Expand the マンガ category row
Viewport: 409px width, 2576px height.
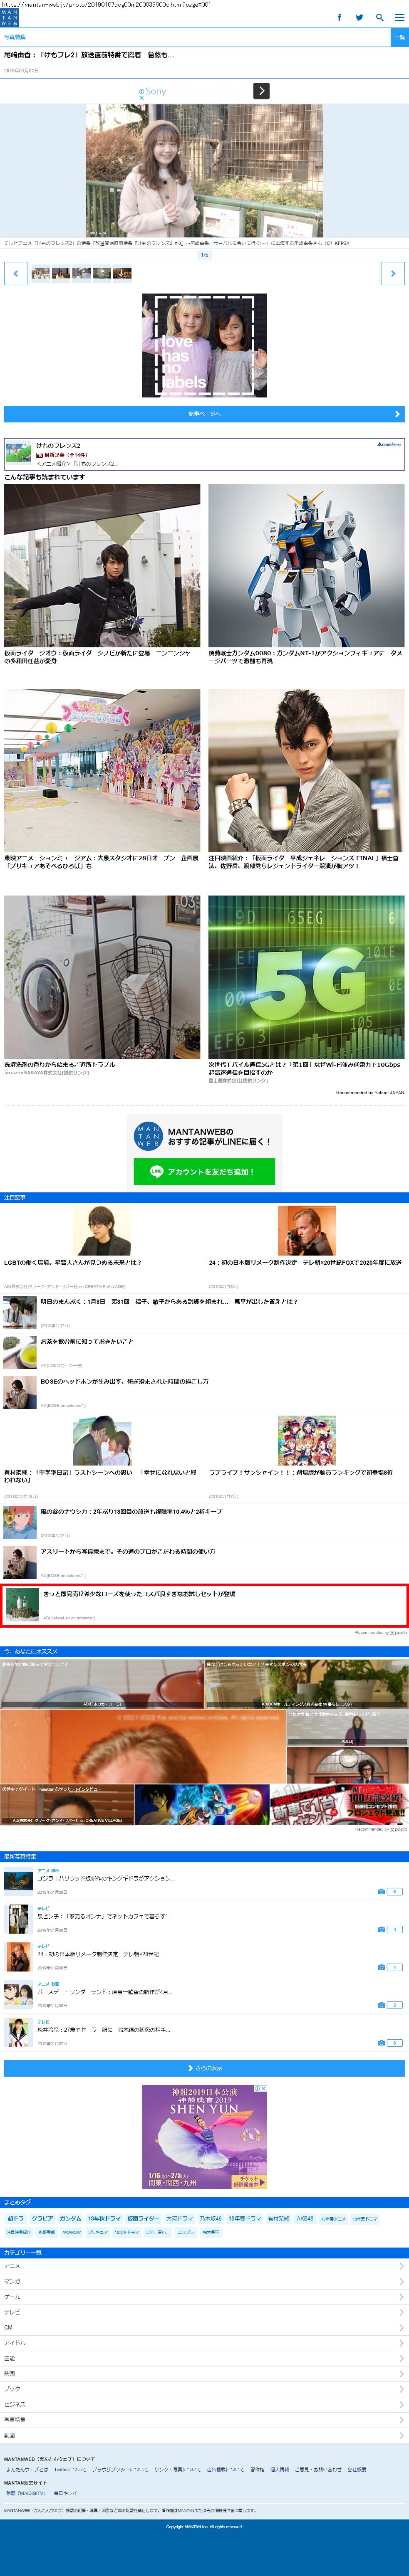pyautogui.click(x=204, y=2282)
